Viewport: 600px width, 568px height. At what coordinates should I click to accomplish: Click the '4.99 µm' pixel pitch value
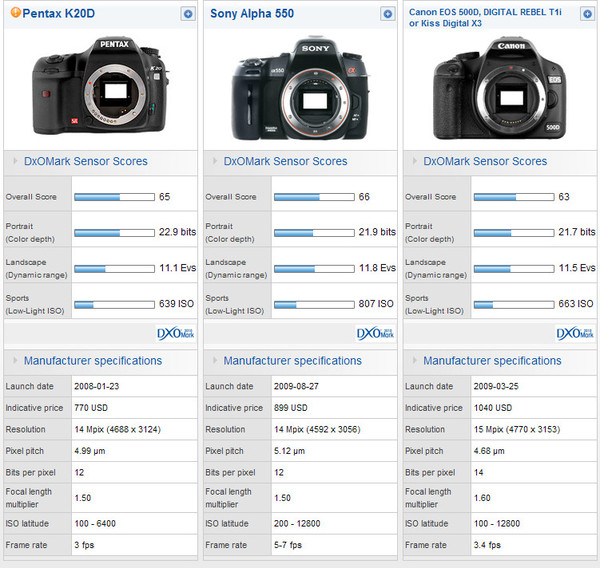pyautogui.click(x=90, y=451)
